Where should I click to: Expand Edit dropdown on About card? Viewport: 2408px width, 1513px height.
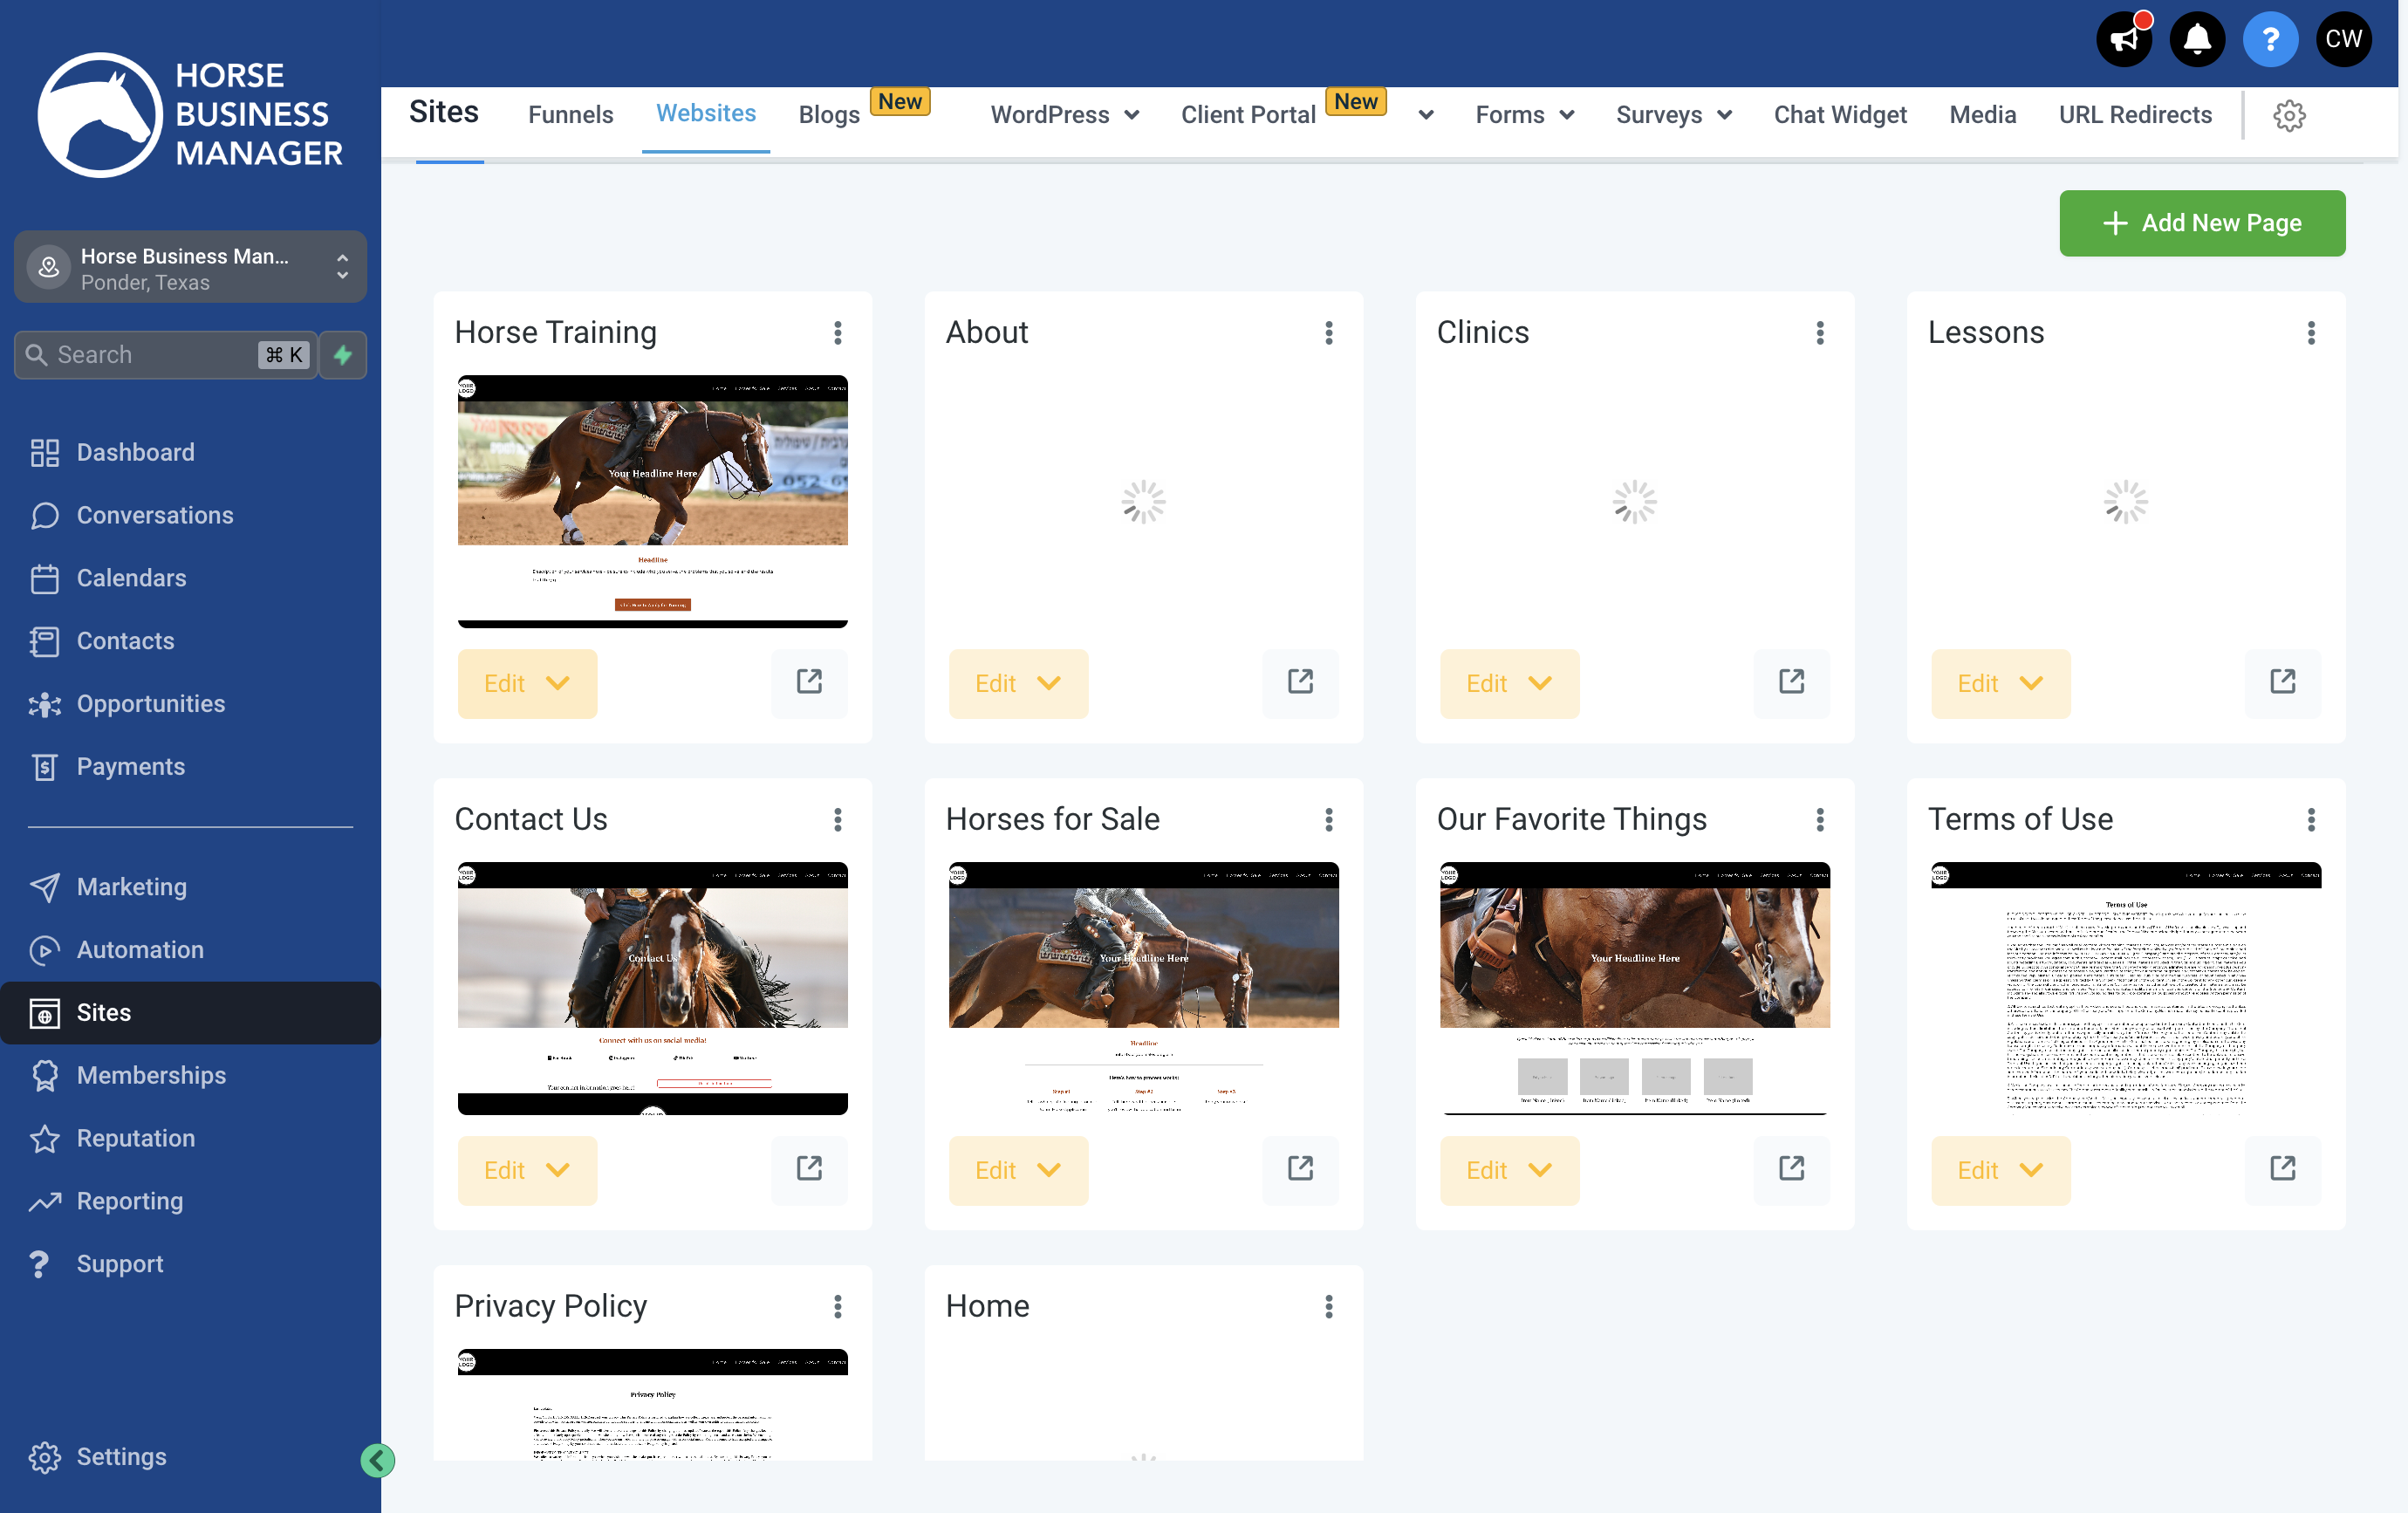coord(1049,684)
